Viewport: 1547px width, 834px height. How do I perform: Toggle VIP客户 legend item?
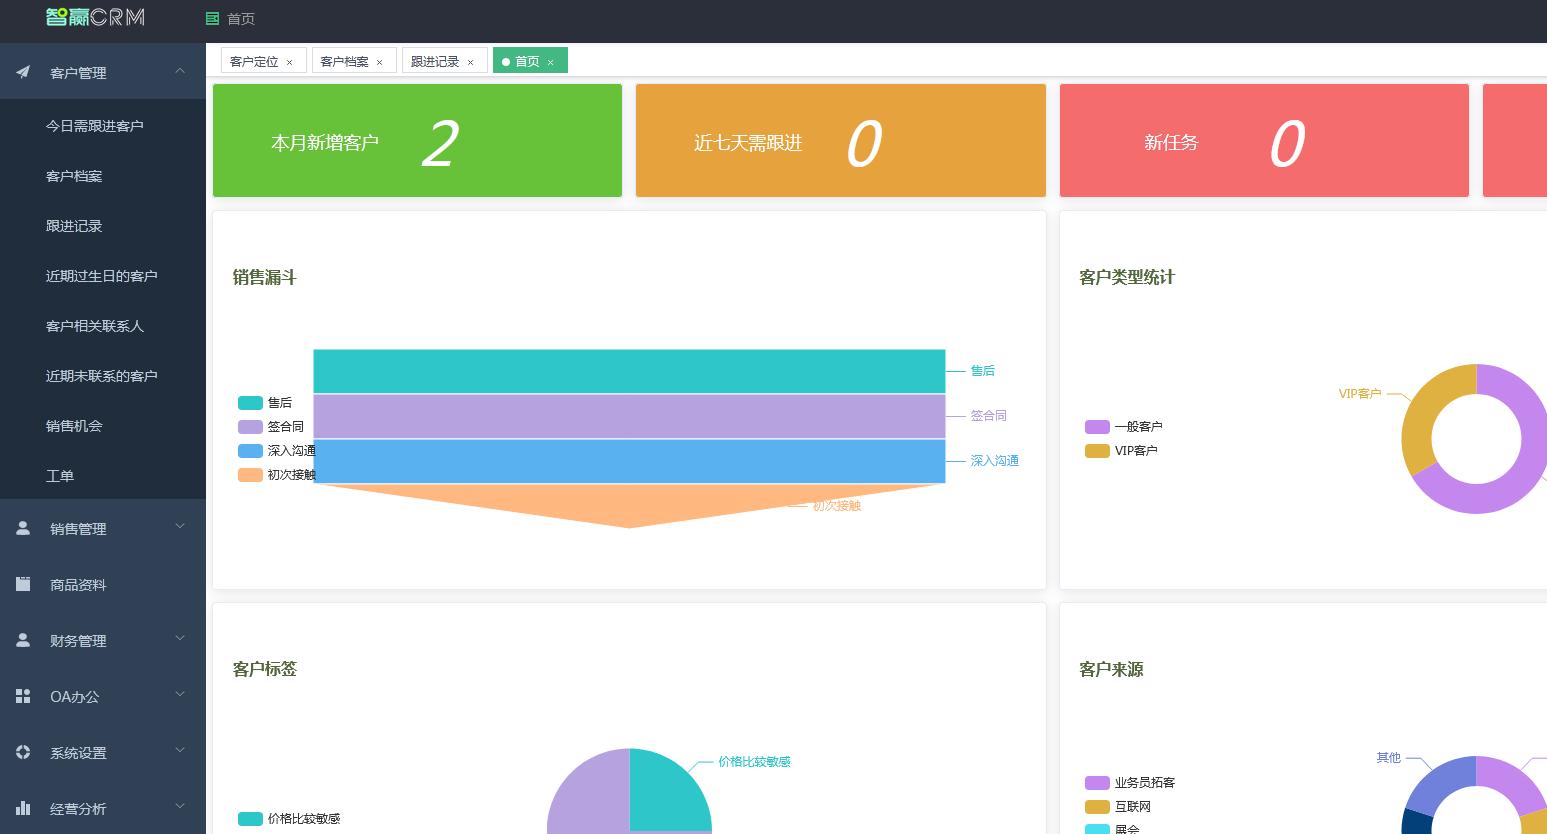click(x=1121, y=451)
